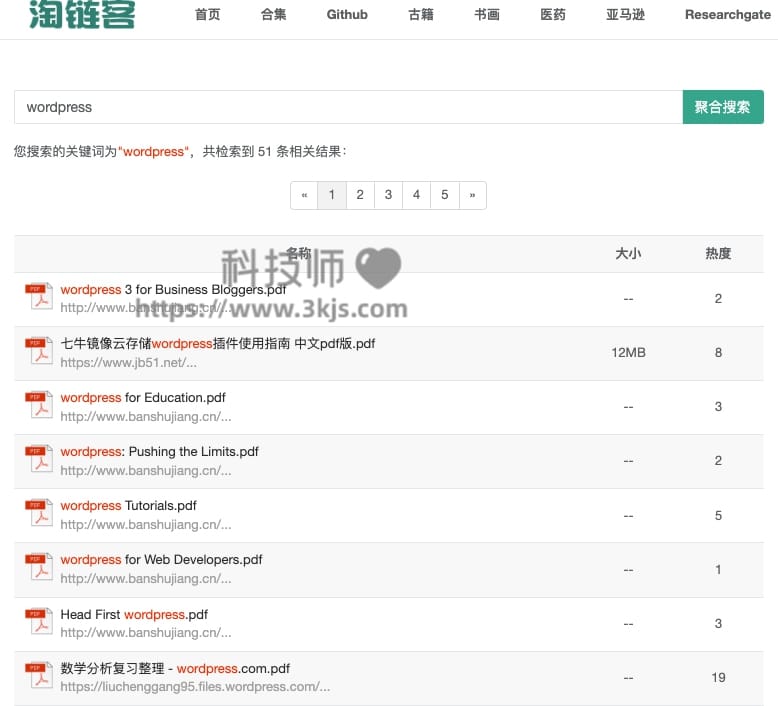Click the liuchenggang95.files.wordpress.com source URL
Screen dimensions: 778x706
[x=195, y=687]
